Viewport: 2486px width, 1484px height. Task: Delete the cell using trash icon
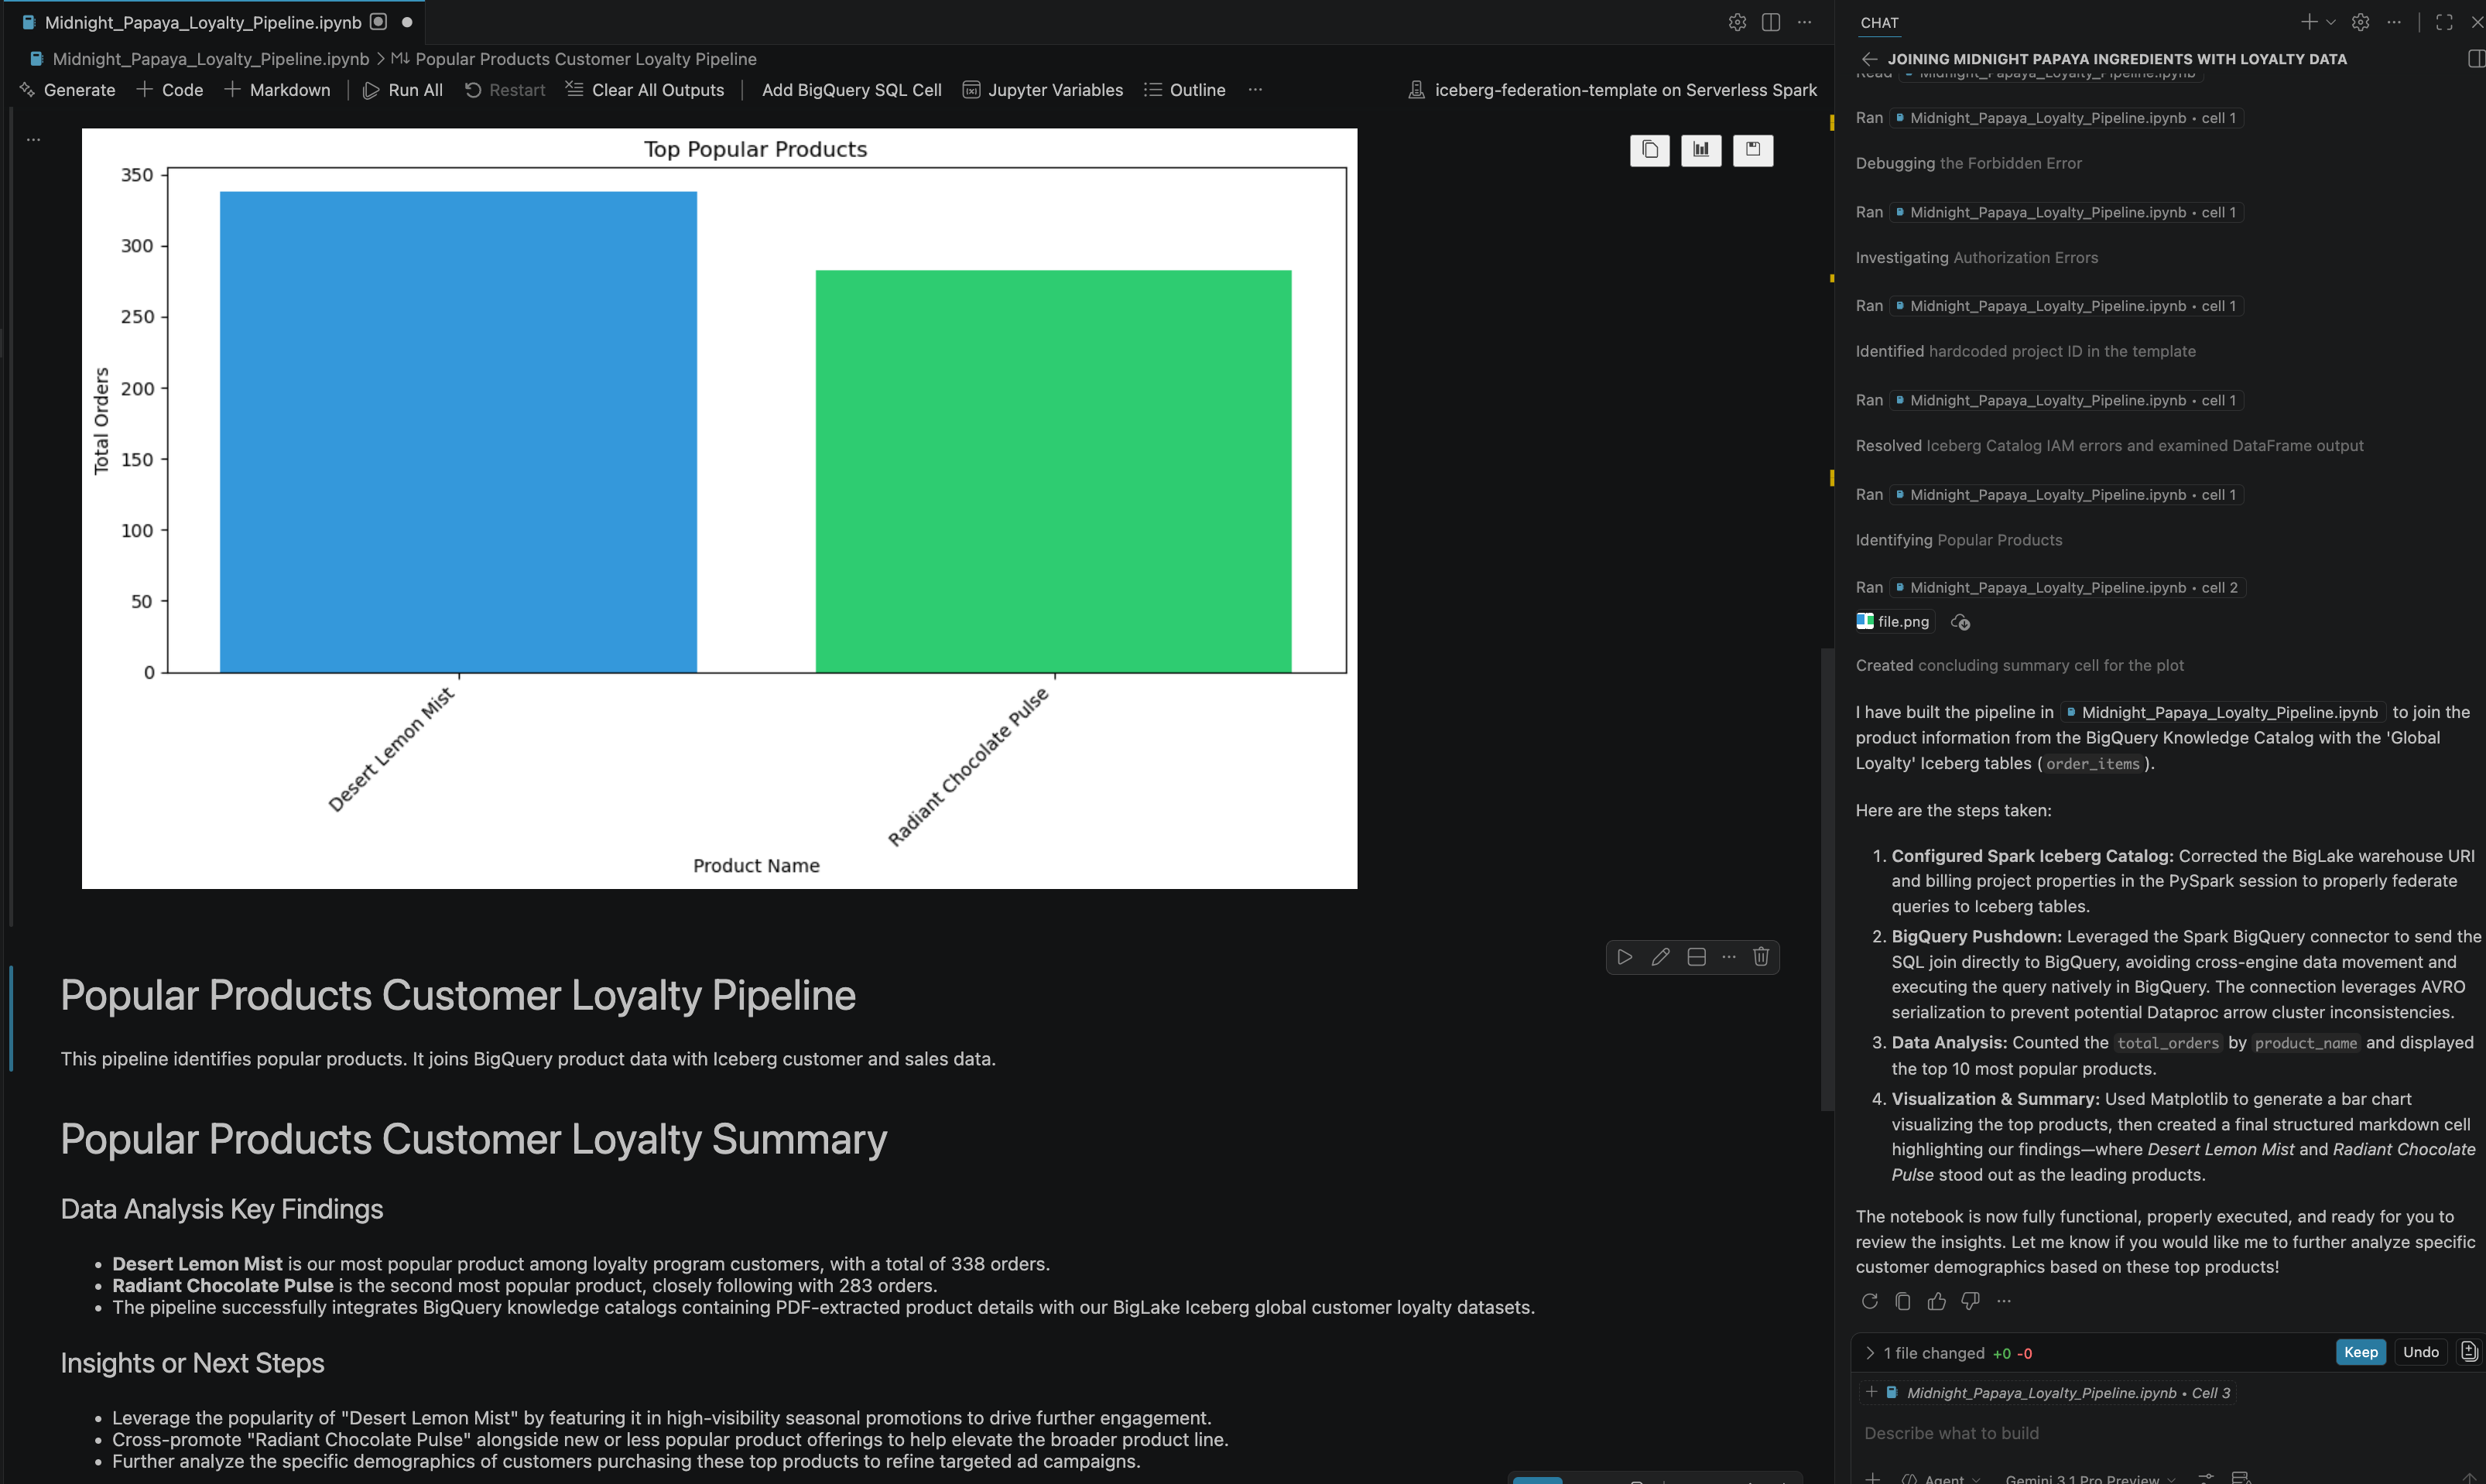(1761, 957)
